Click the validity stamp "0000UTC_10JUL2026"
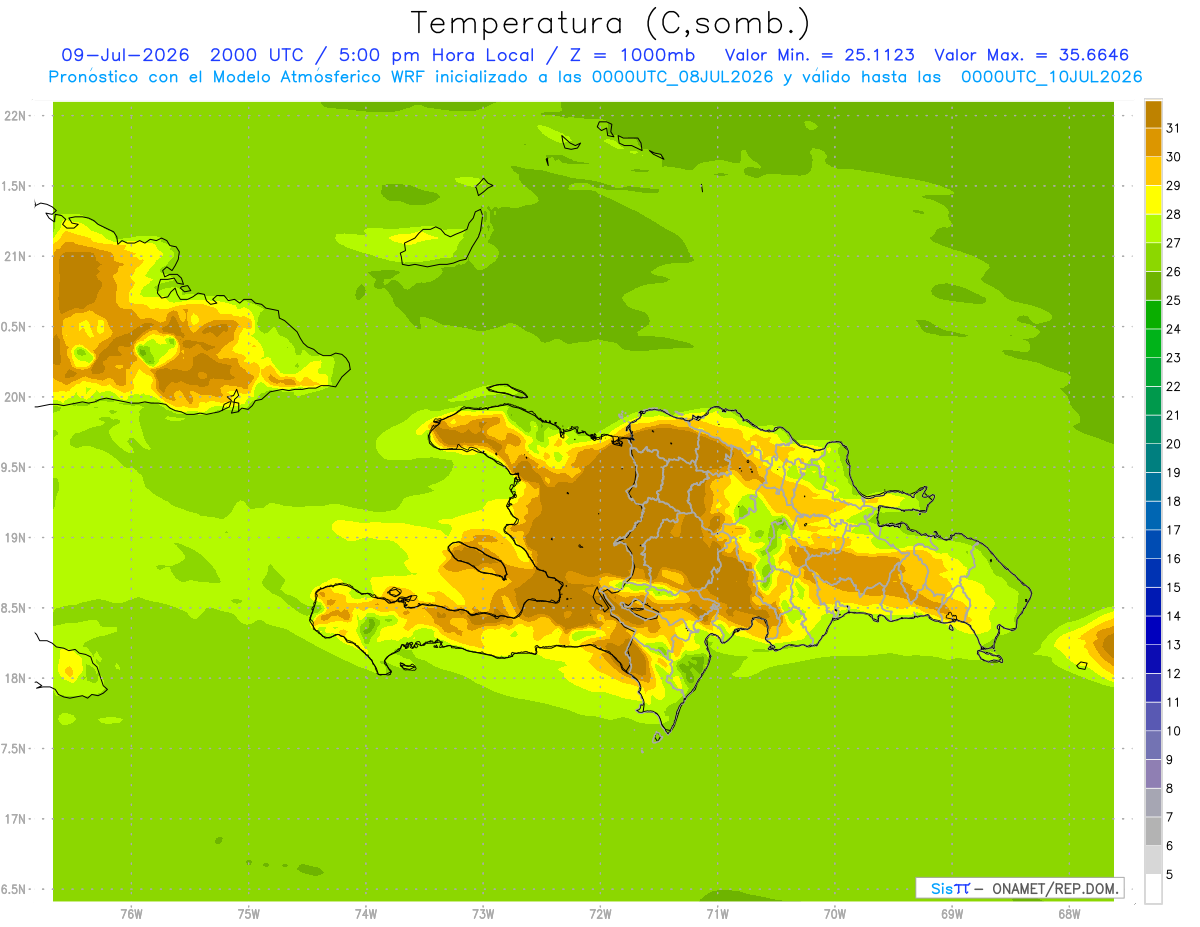Screen dimensions: 1200x927 click(x=1051, y=77)
